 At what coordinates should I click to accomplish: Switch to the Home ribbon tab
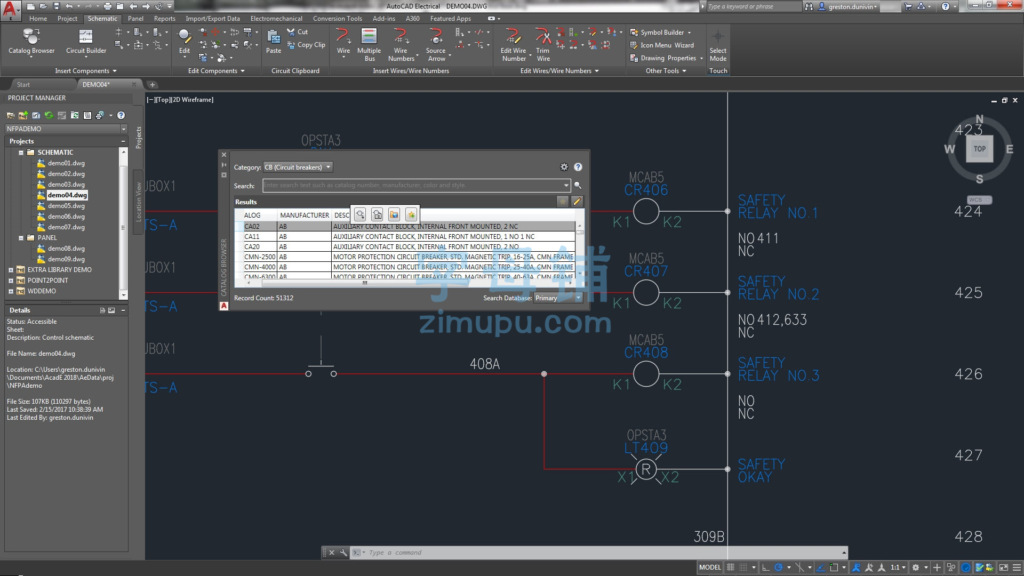(x=38, y=19)
